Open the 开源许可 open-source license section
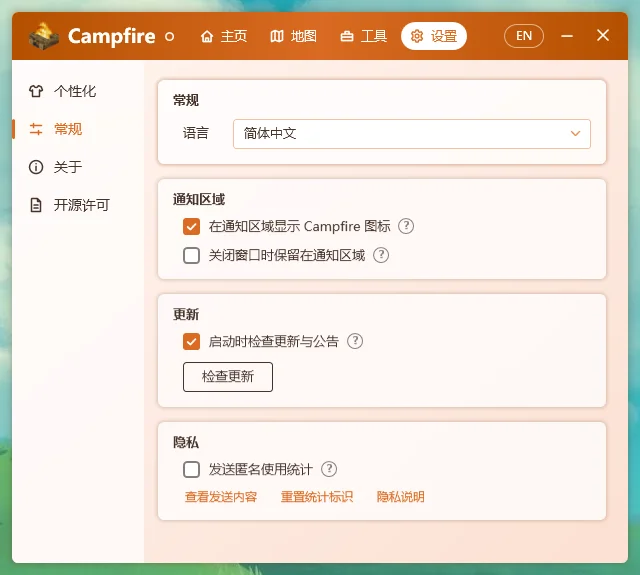 click(x=69, y=205)
